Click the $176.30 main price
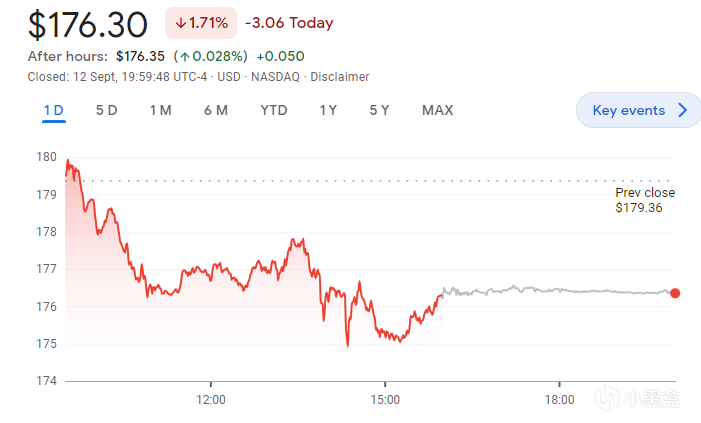 (88, 23)
